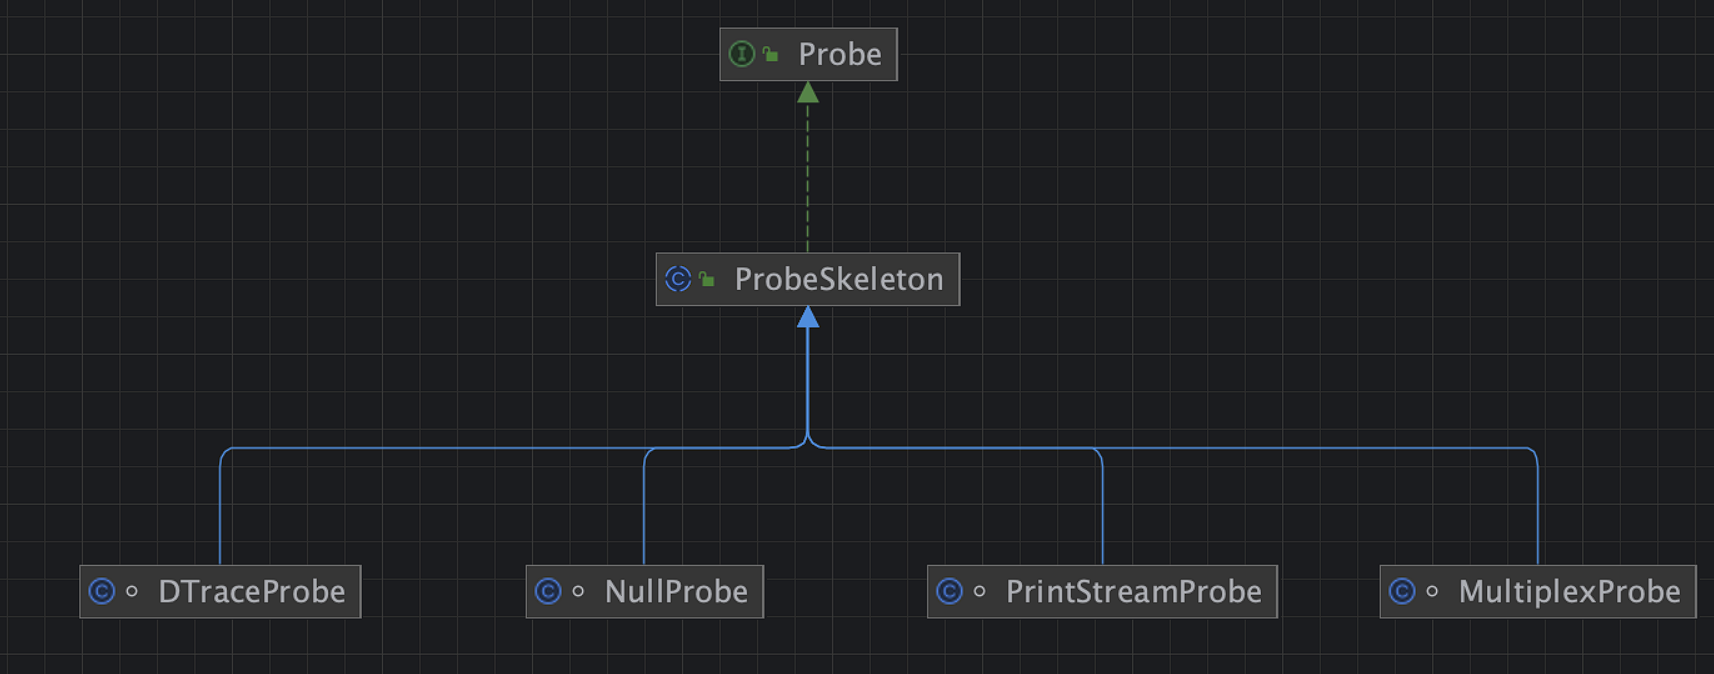The width and height of the screenshot is (1714, 674).
Task: Click the package-private circle icon beside MultiplexProbe
Action: [1432, 591]
